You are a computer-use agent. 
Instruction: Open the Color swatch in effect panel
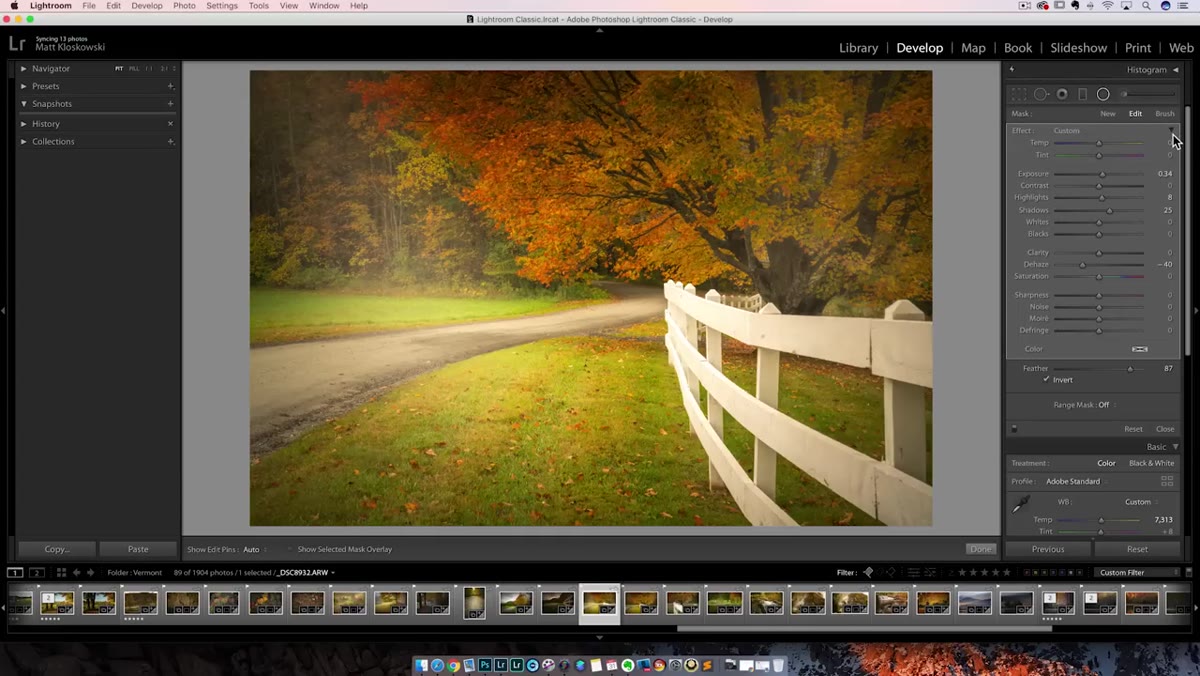tap(1139, 349)
